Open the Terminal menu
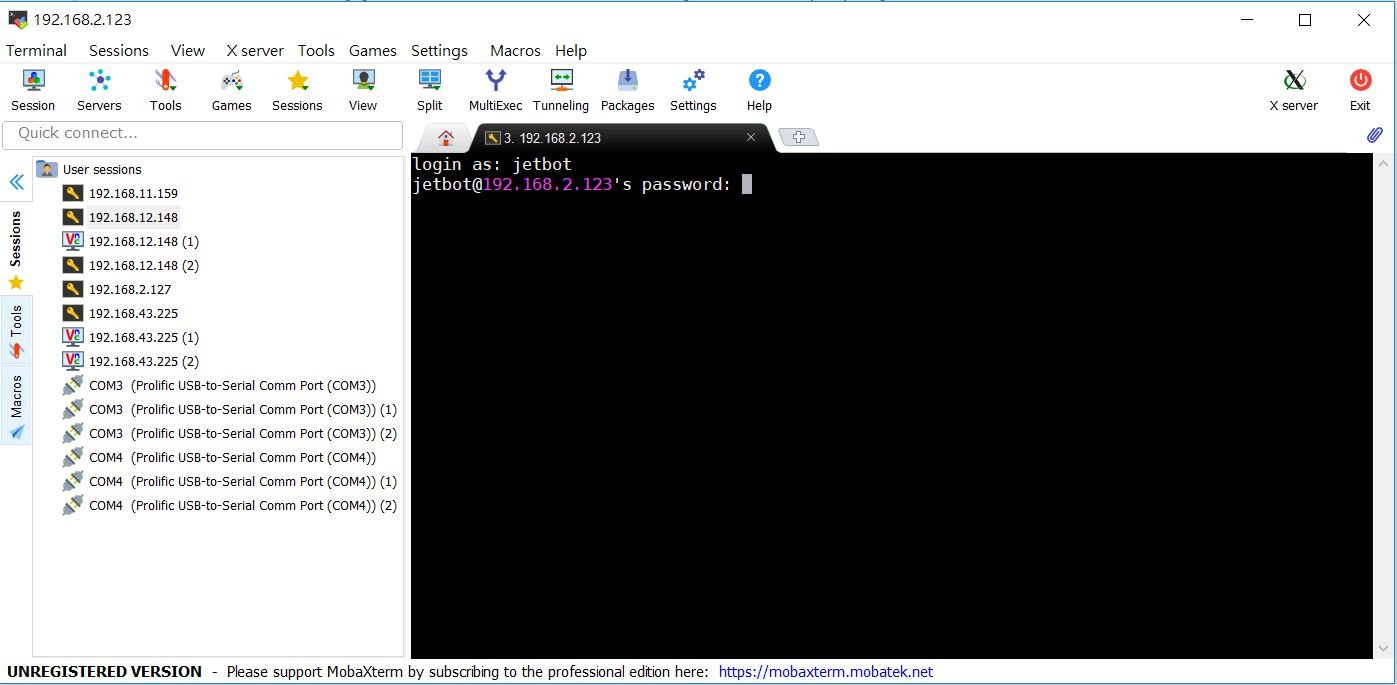 (37, 51)
